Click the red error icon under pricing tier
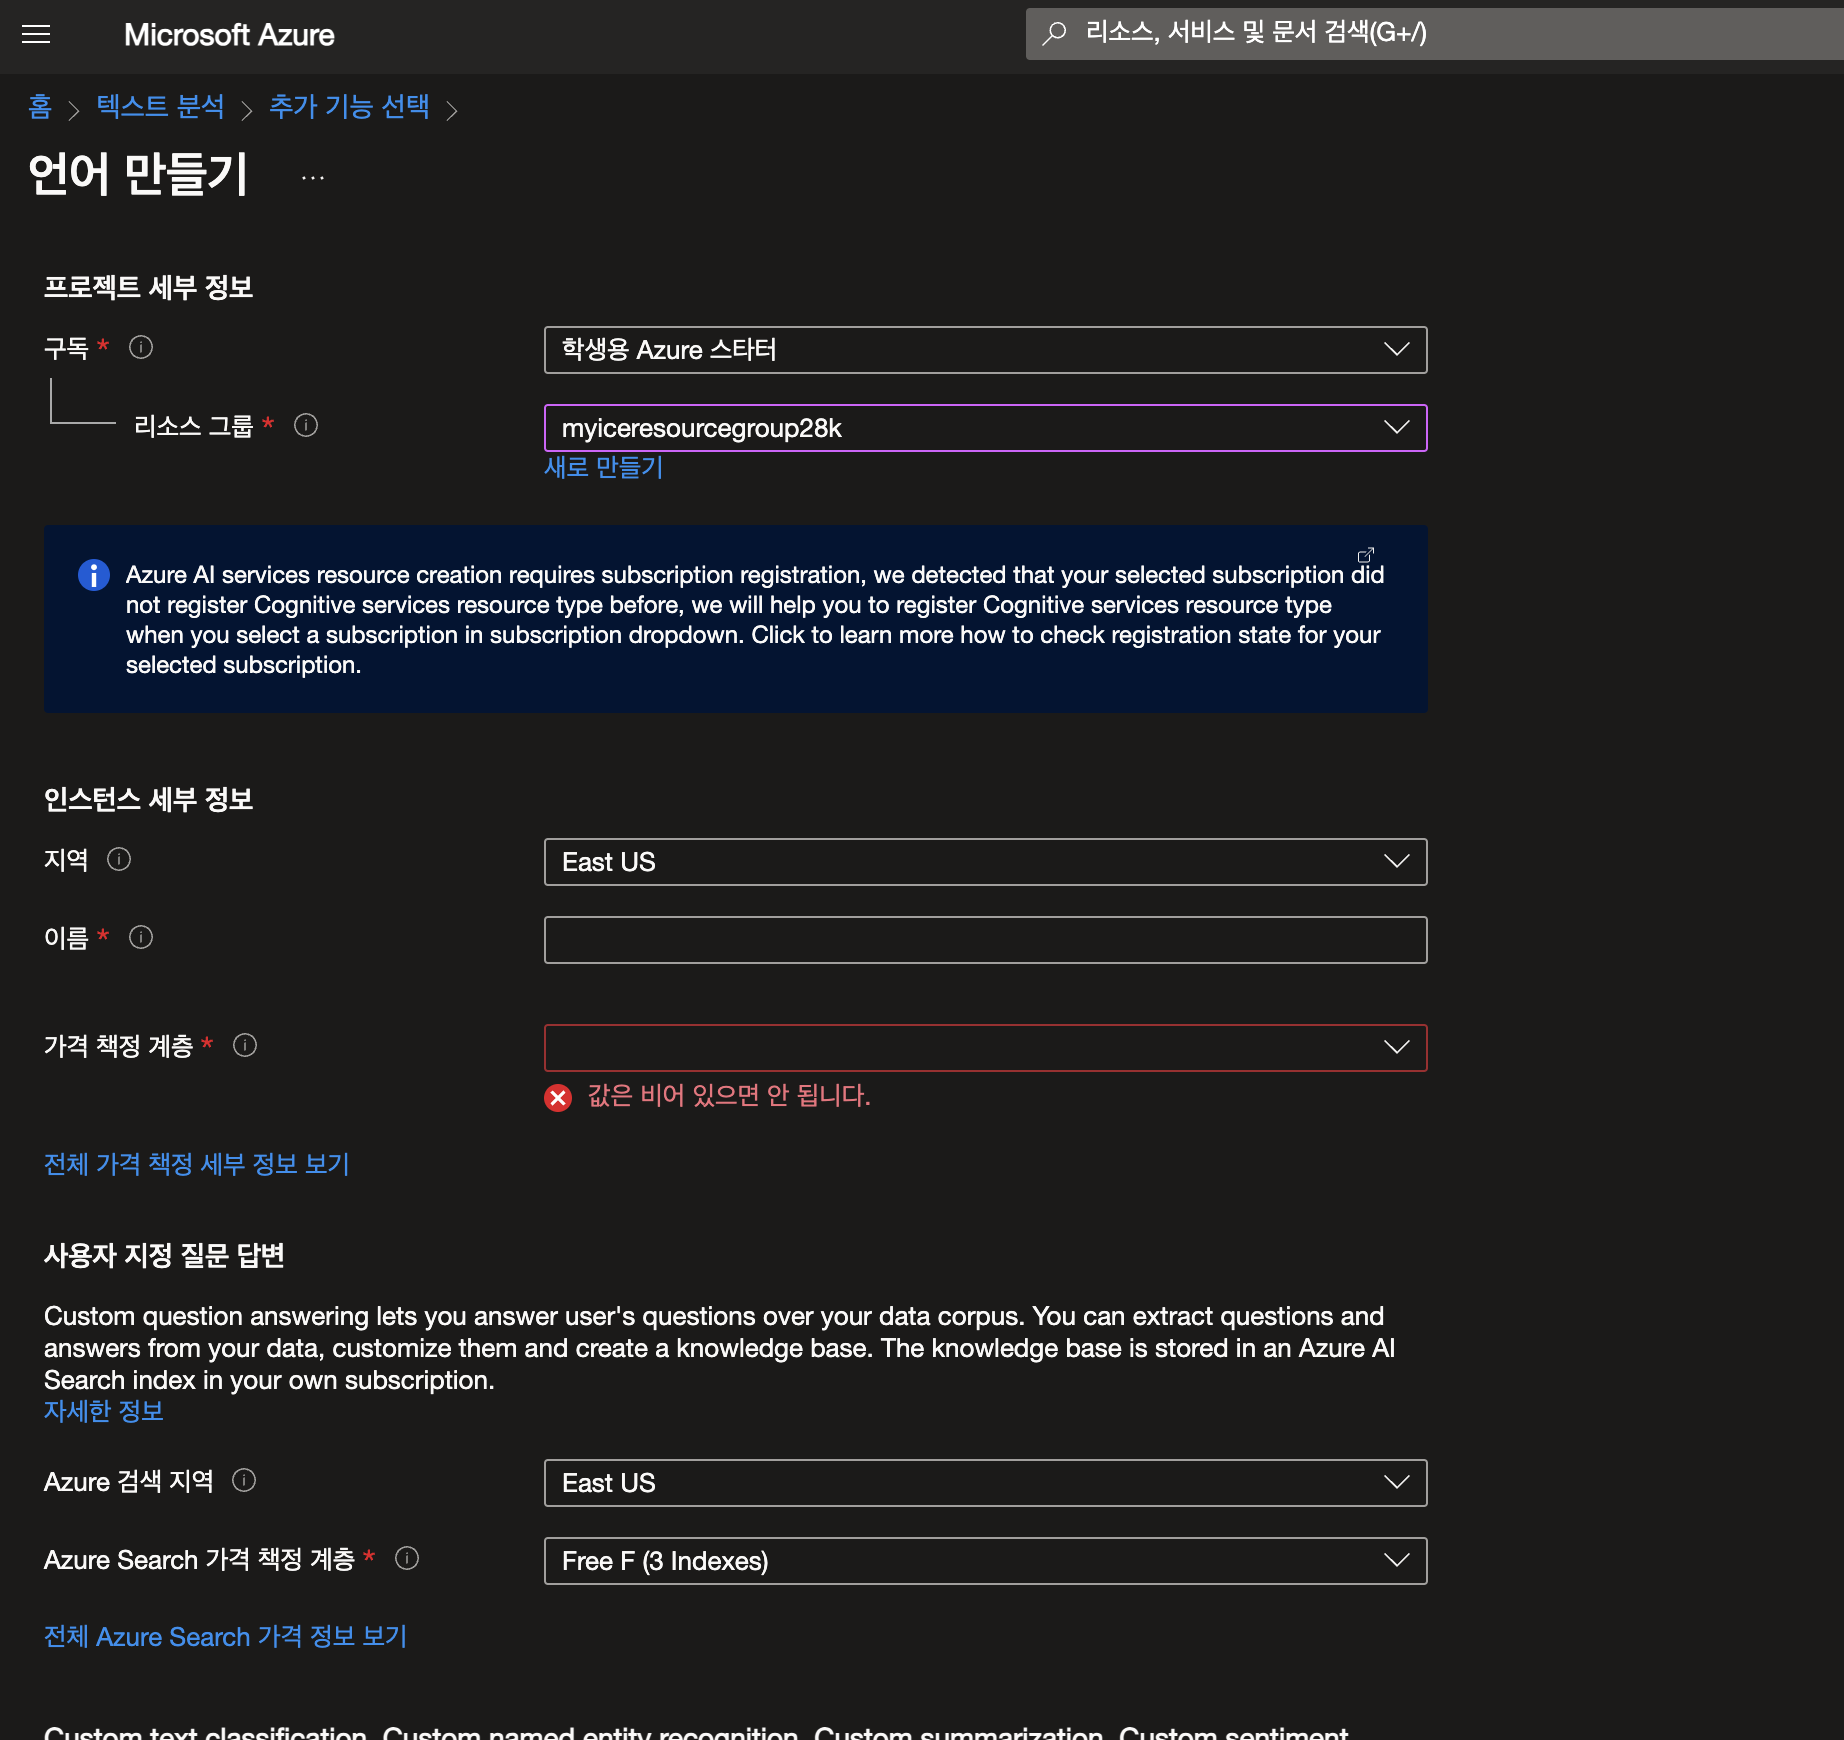1844x1740 pixels. [x=558, y=1098]
